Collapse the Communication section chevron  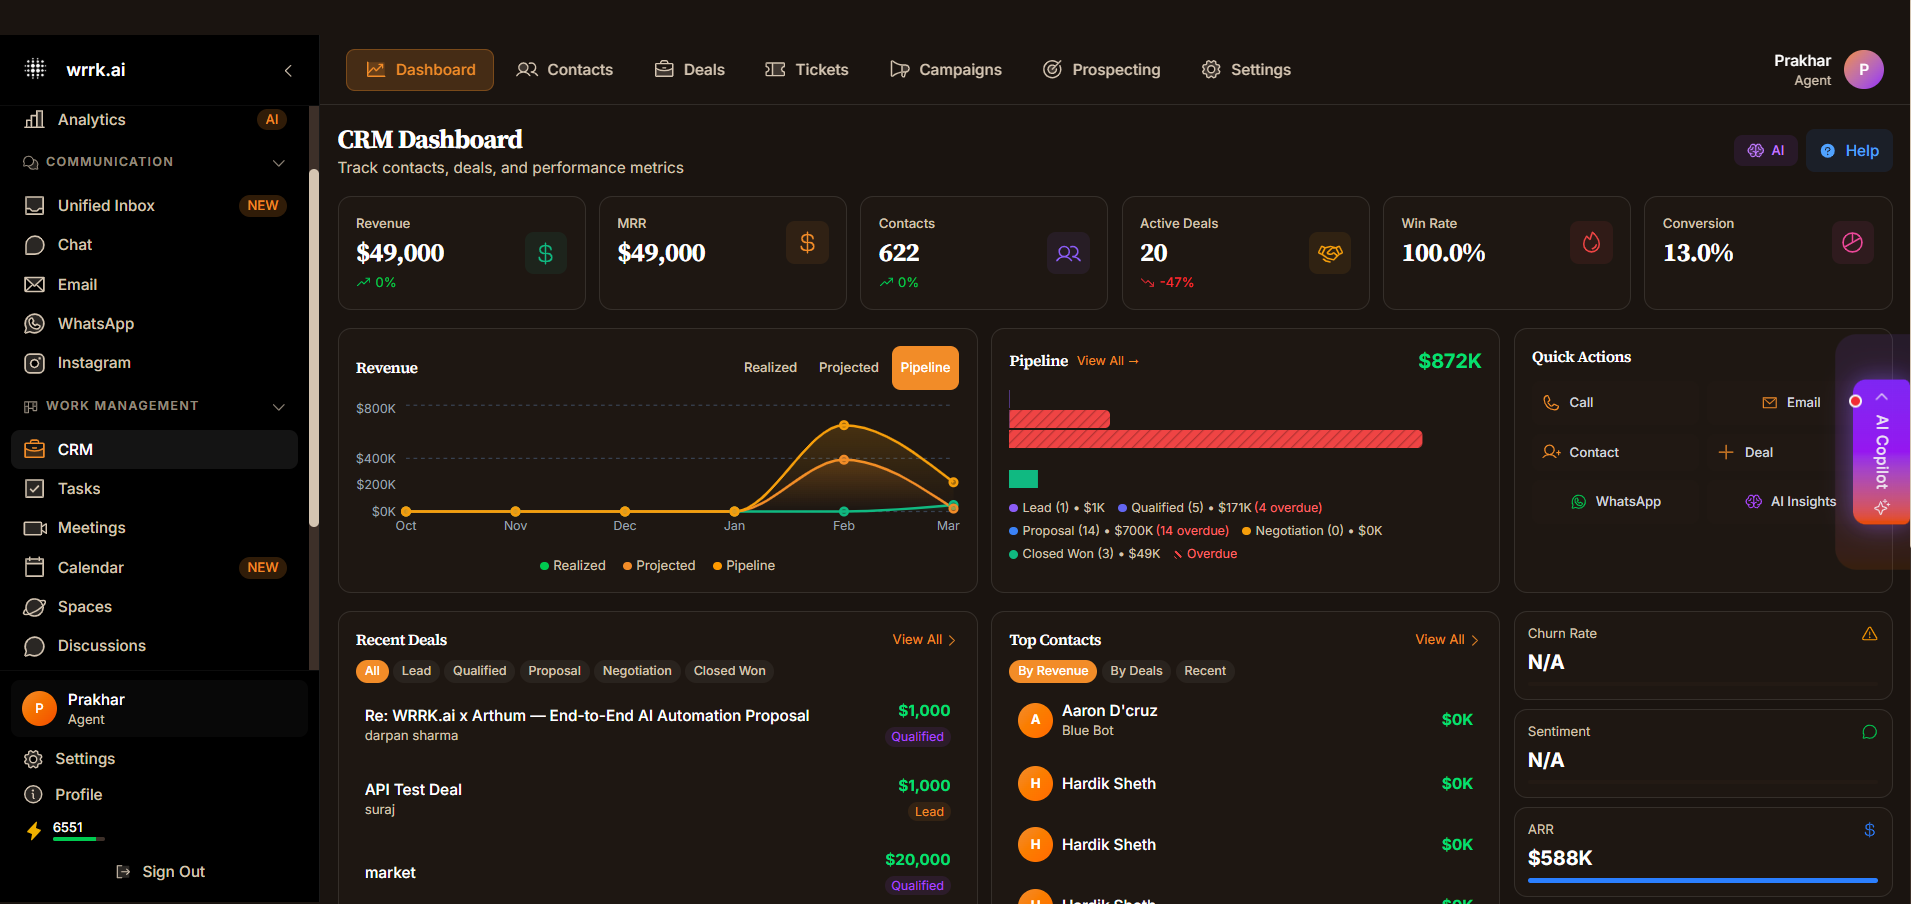click(279, 163)
